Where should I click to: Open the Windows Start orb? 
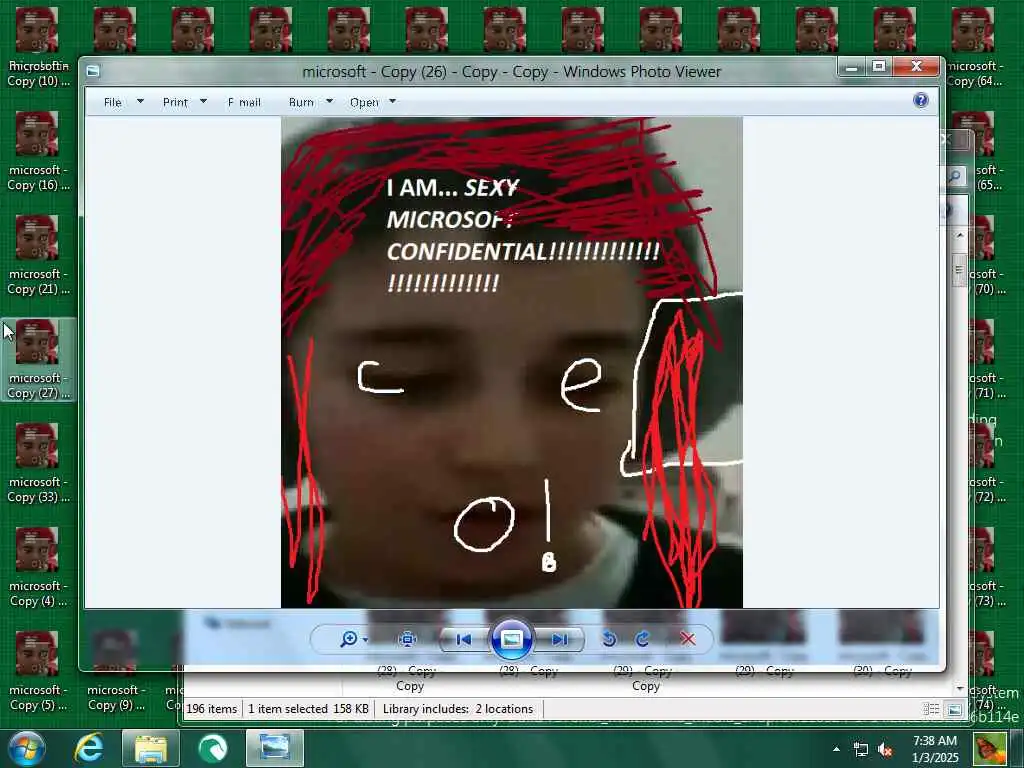coord(27,748)
